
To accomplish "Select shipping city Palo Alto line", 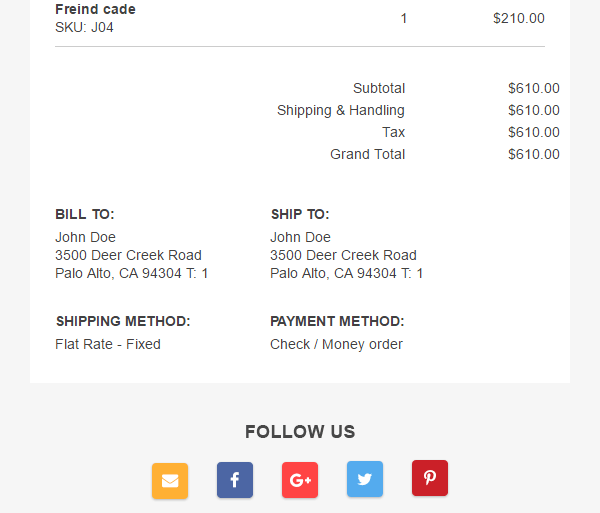I will click(x=346, y=274).
